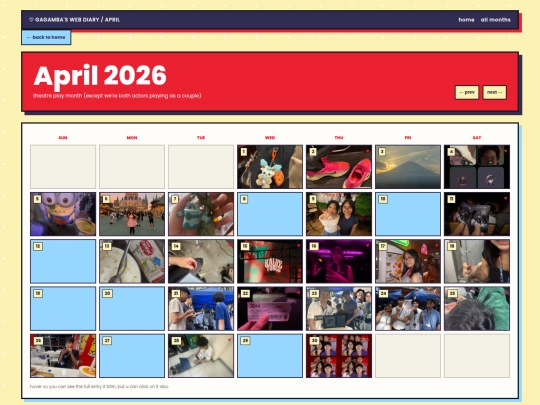Screen dimensions: 540x405
Task: Open April 4 video call collage entry
Action: (477, 167)
